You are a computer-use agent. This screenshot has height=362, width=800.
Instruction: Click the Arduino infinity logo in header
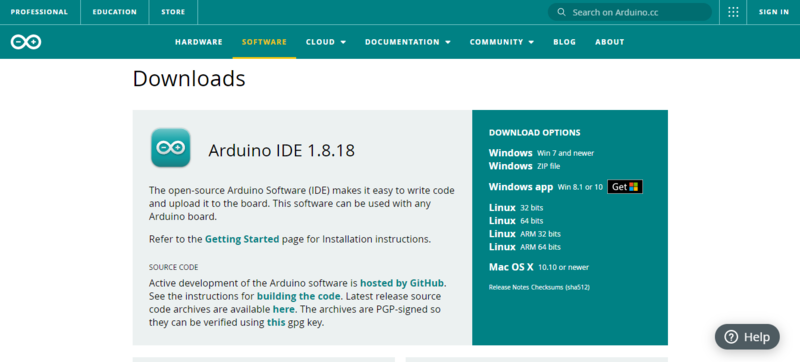tap(26, 42)
